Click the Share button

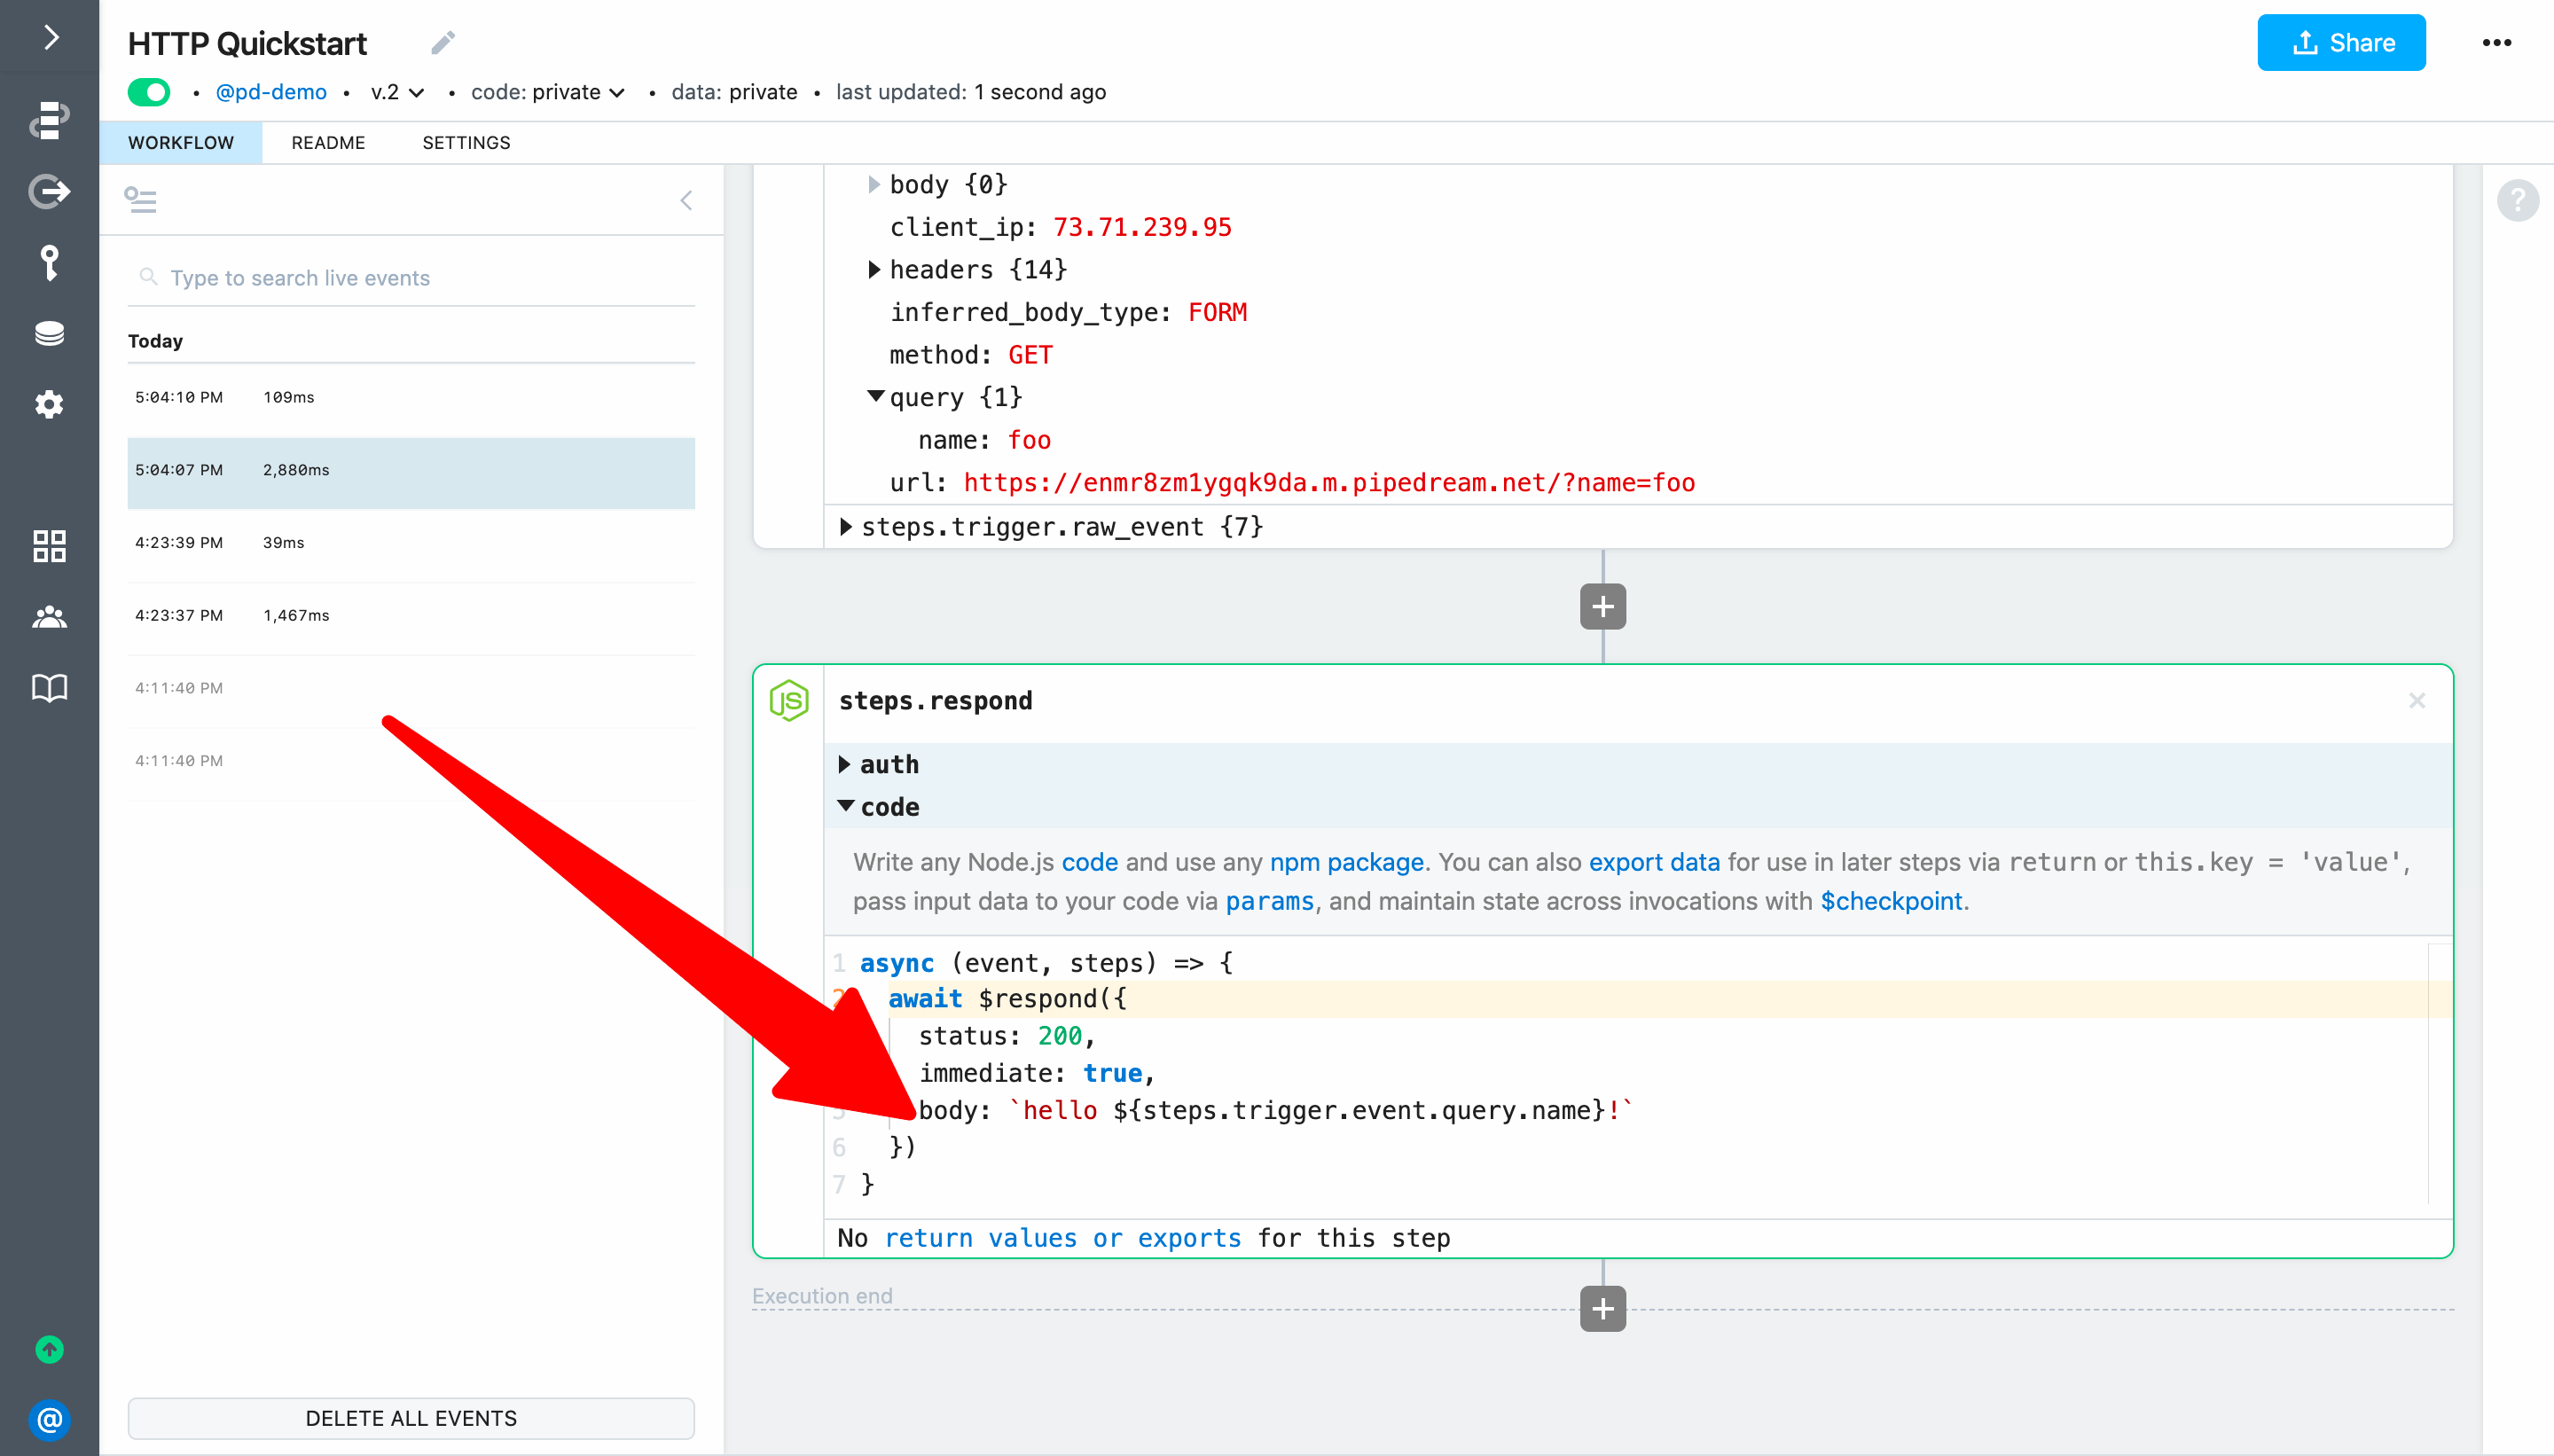click(2340, 43)
